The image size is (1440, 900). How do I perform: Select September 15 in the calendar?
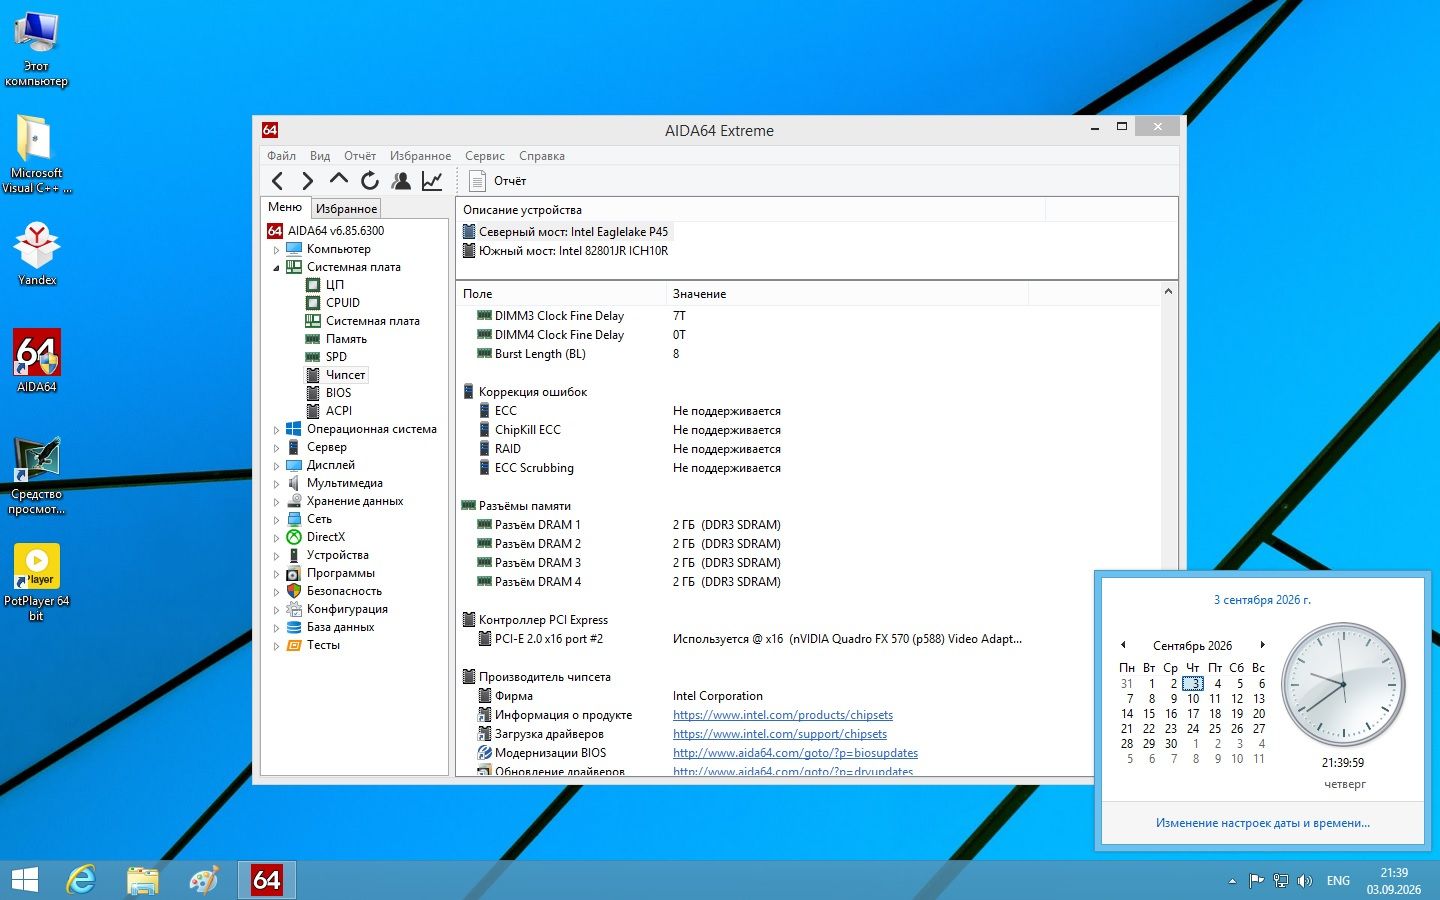(x=1149, y=714)
